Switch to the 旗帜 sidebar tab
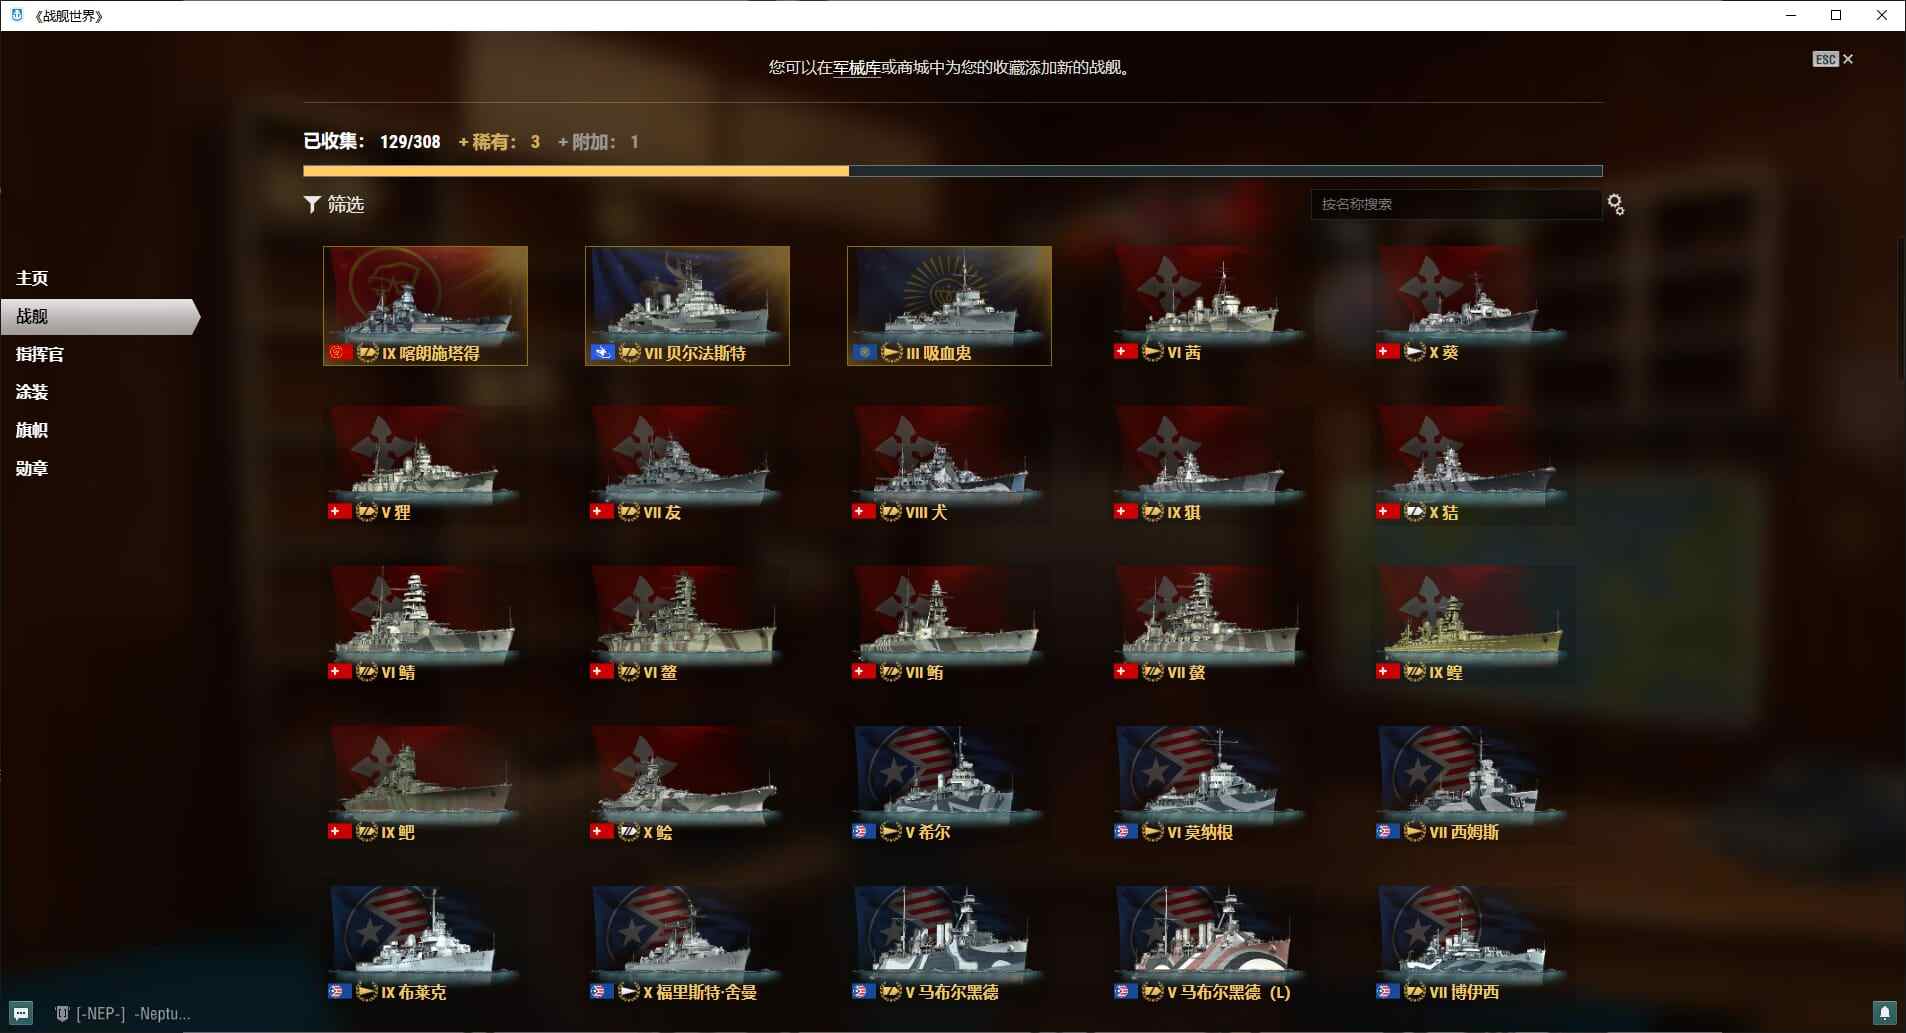Viewport: 1906px width, 1033px height. 32,430
